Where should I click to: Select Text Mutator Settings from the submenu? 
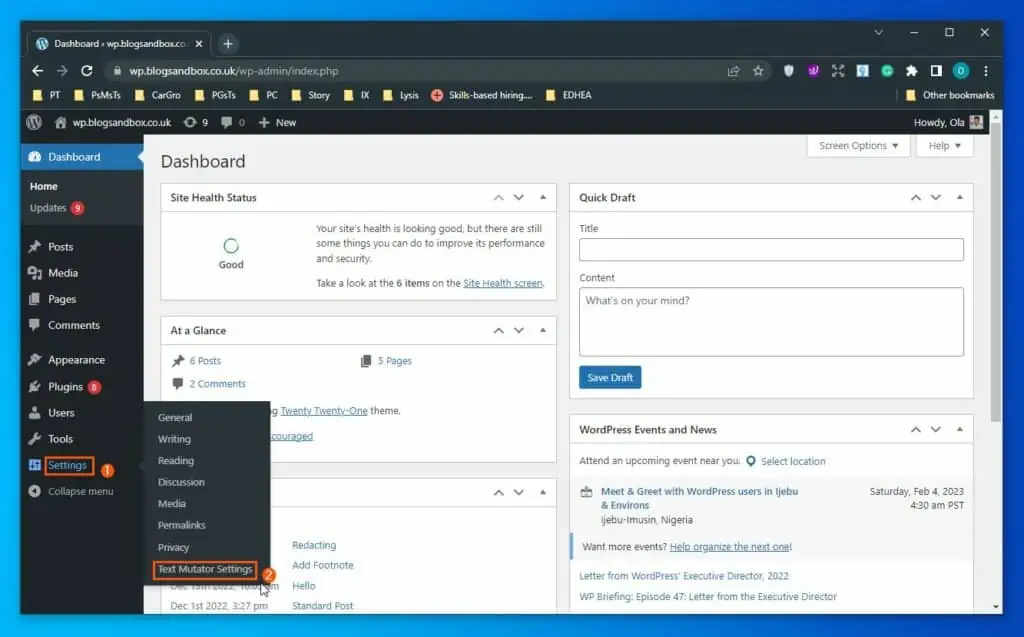pos(205,569)
